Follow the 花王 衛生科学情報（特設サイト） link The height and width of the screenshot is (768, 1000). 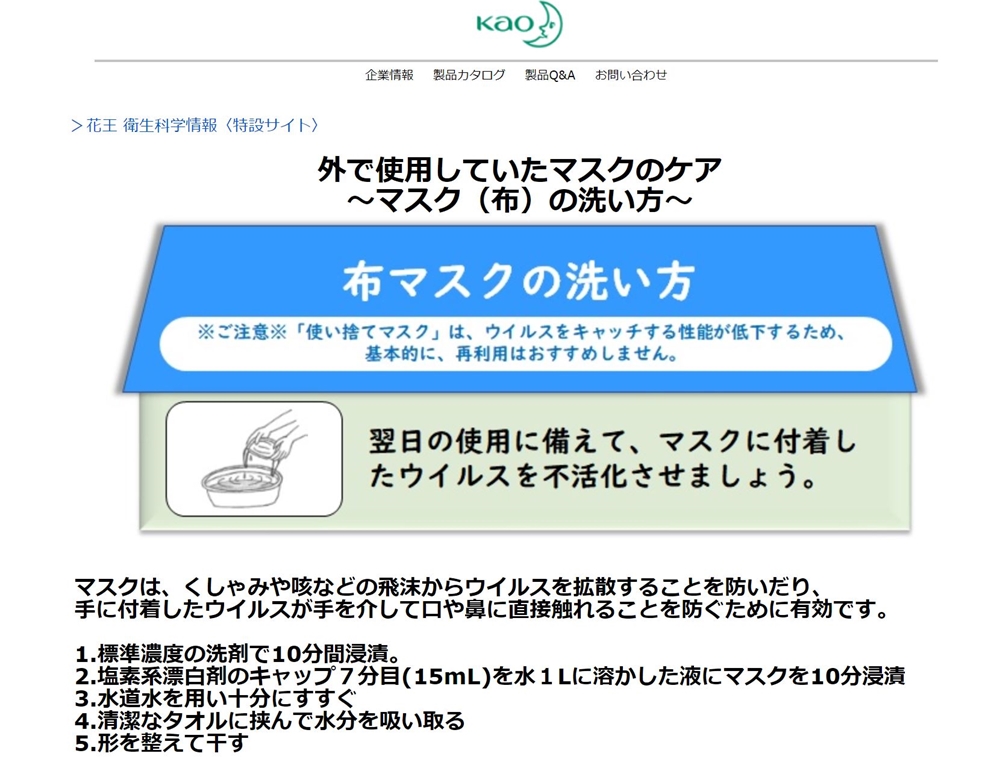click(x=203, y=126)
